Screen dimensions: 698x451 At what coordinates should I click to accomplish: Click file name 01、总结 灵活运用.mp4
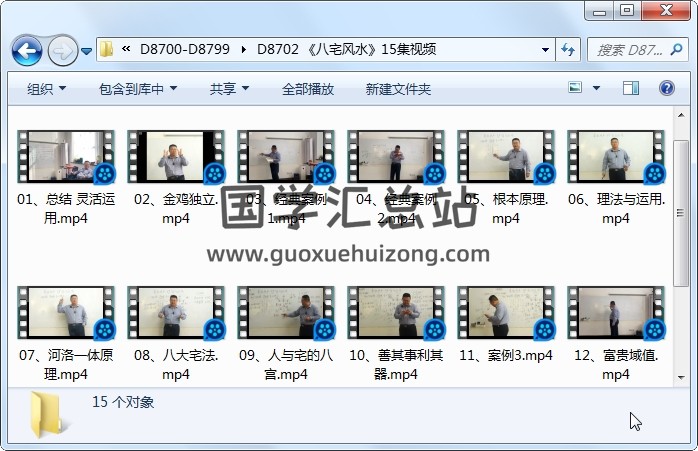click(x=66, y=208)
